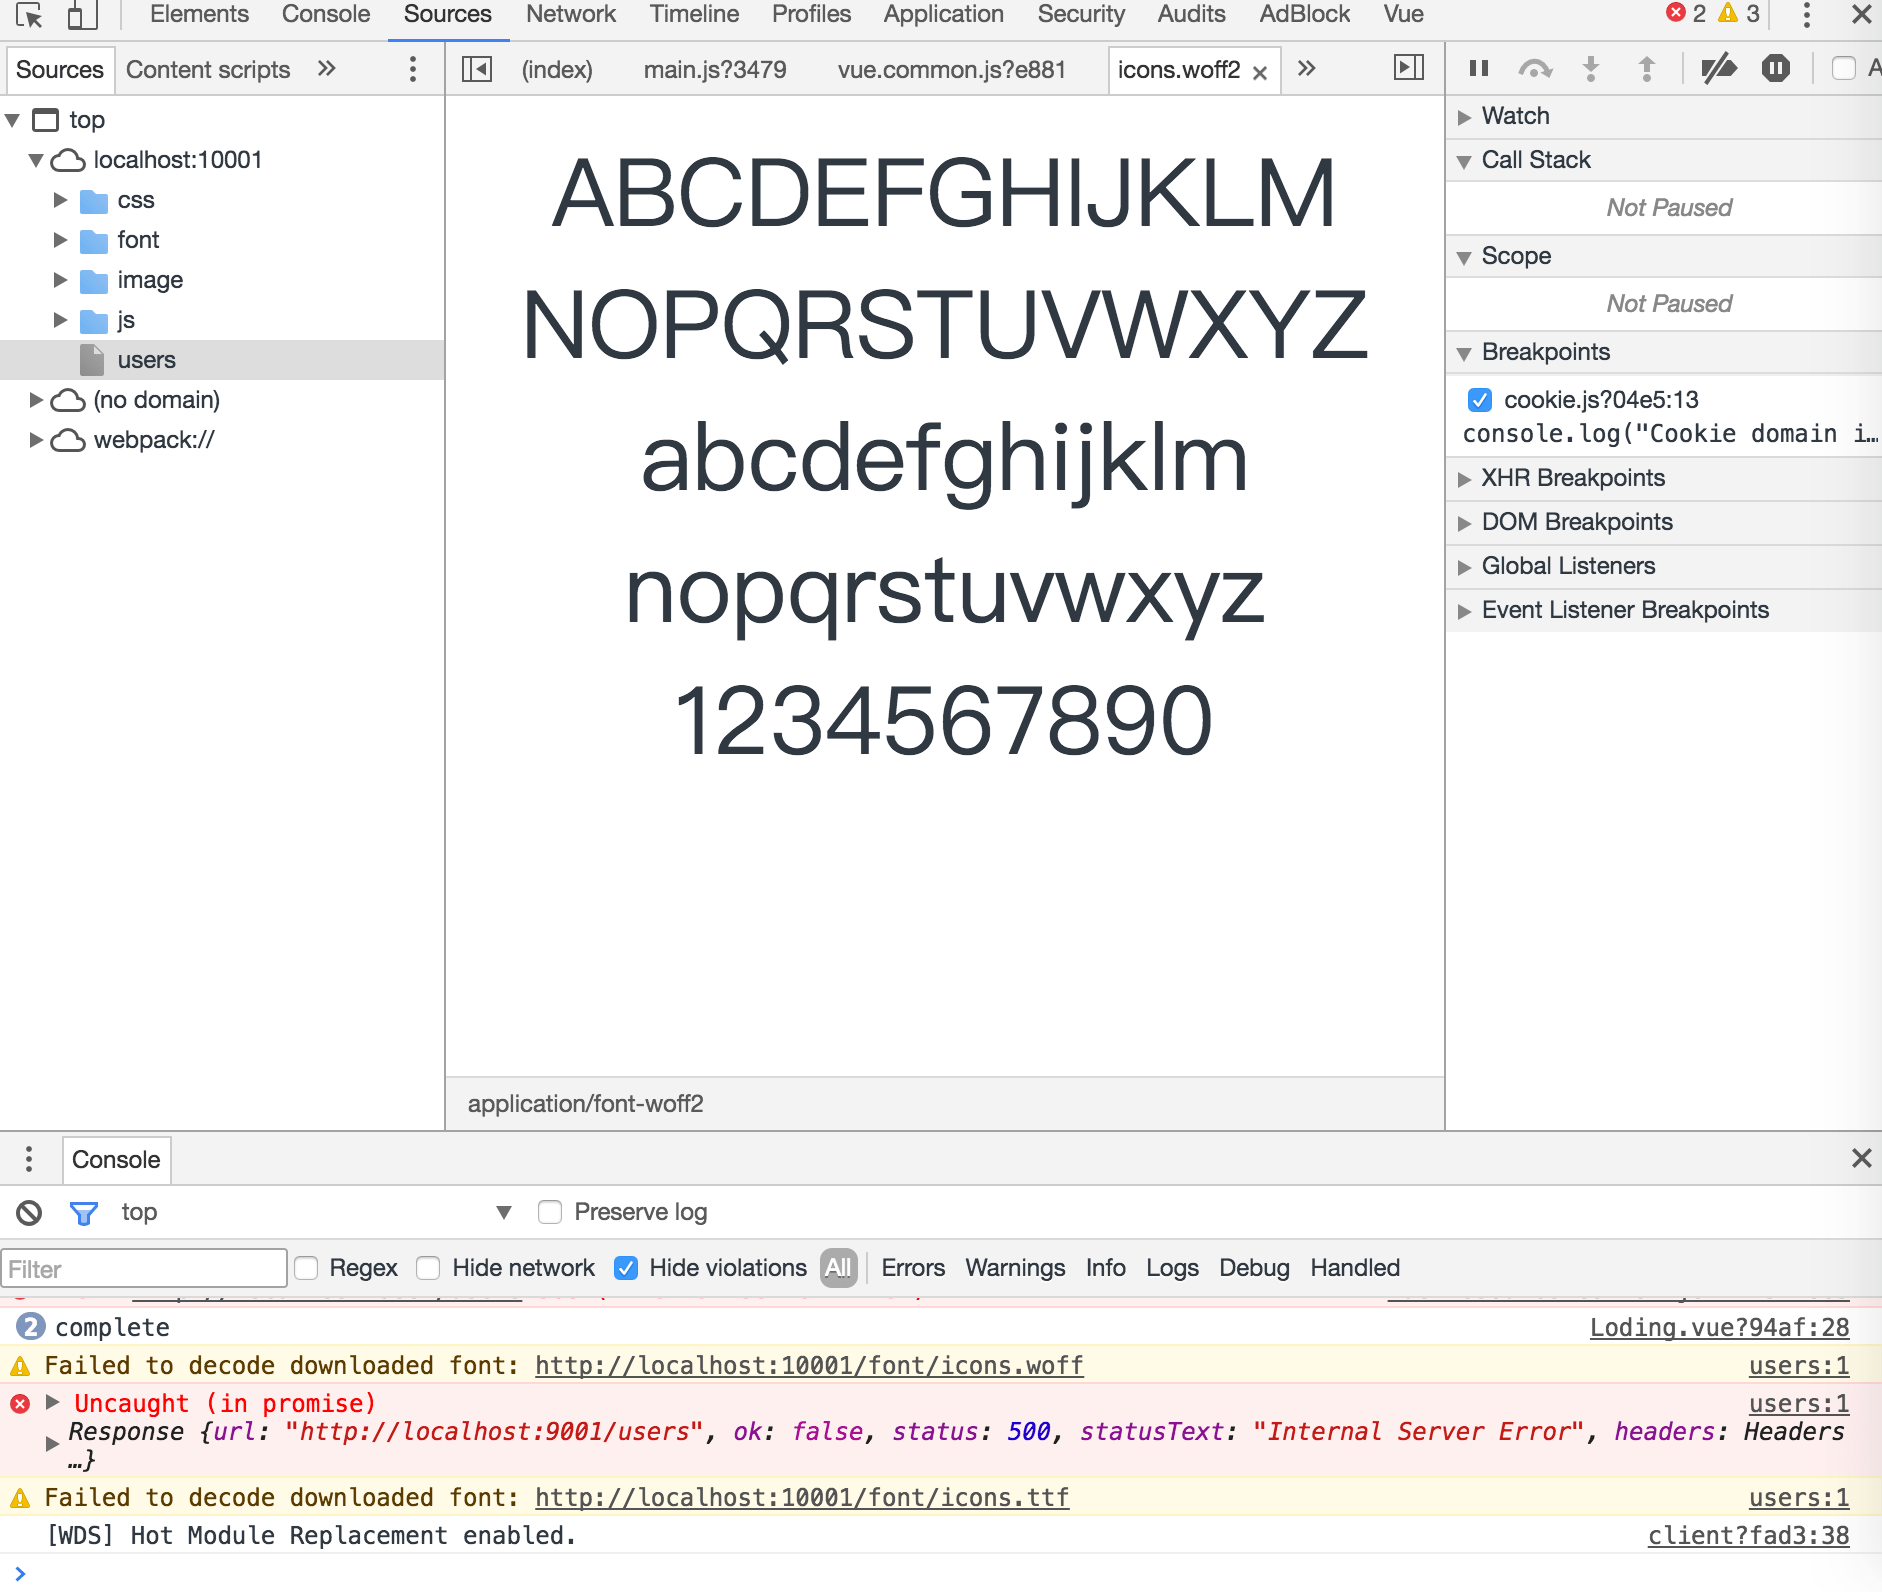Click the repeat count badge beside complete
Screen dimensions: 1882x1592
(31, 1327)
